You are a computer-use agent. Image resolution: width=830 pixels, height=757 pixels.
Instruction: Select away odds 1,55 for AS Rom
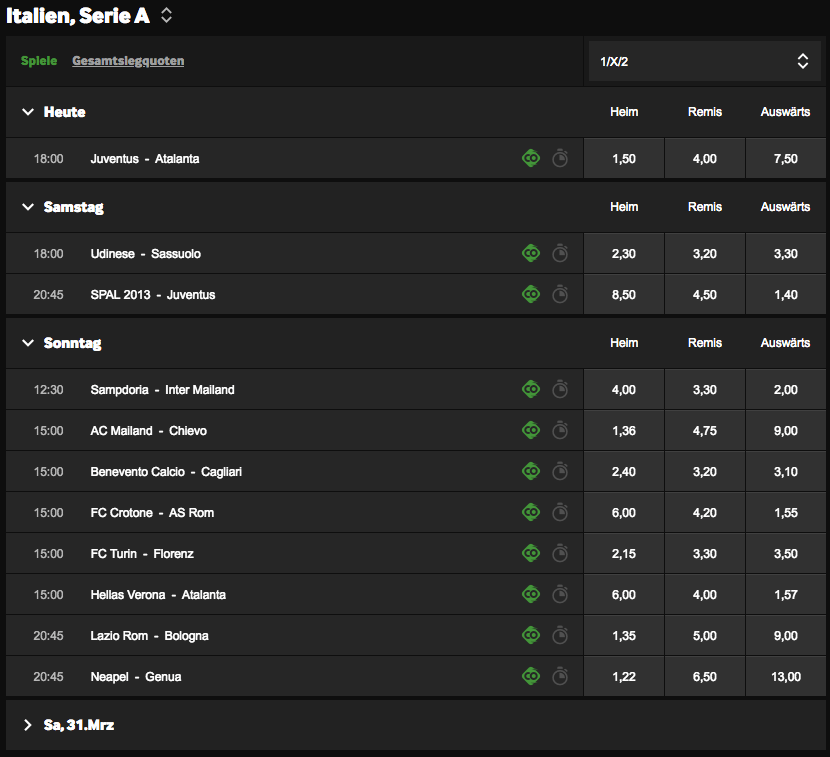point(786,512)
